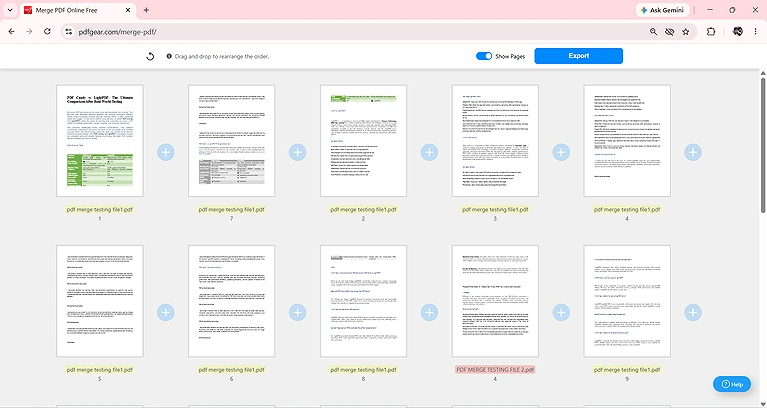
Task: Click the browser forward arrow
Action: coord(29,31)
